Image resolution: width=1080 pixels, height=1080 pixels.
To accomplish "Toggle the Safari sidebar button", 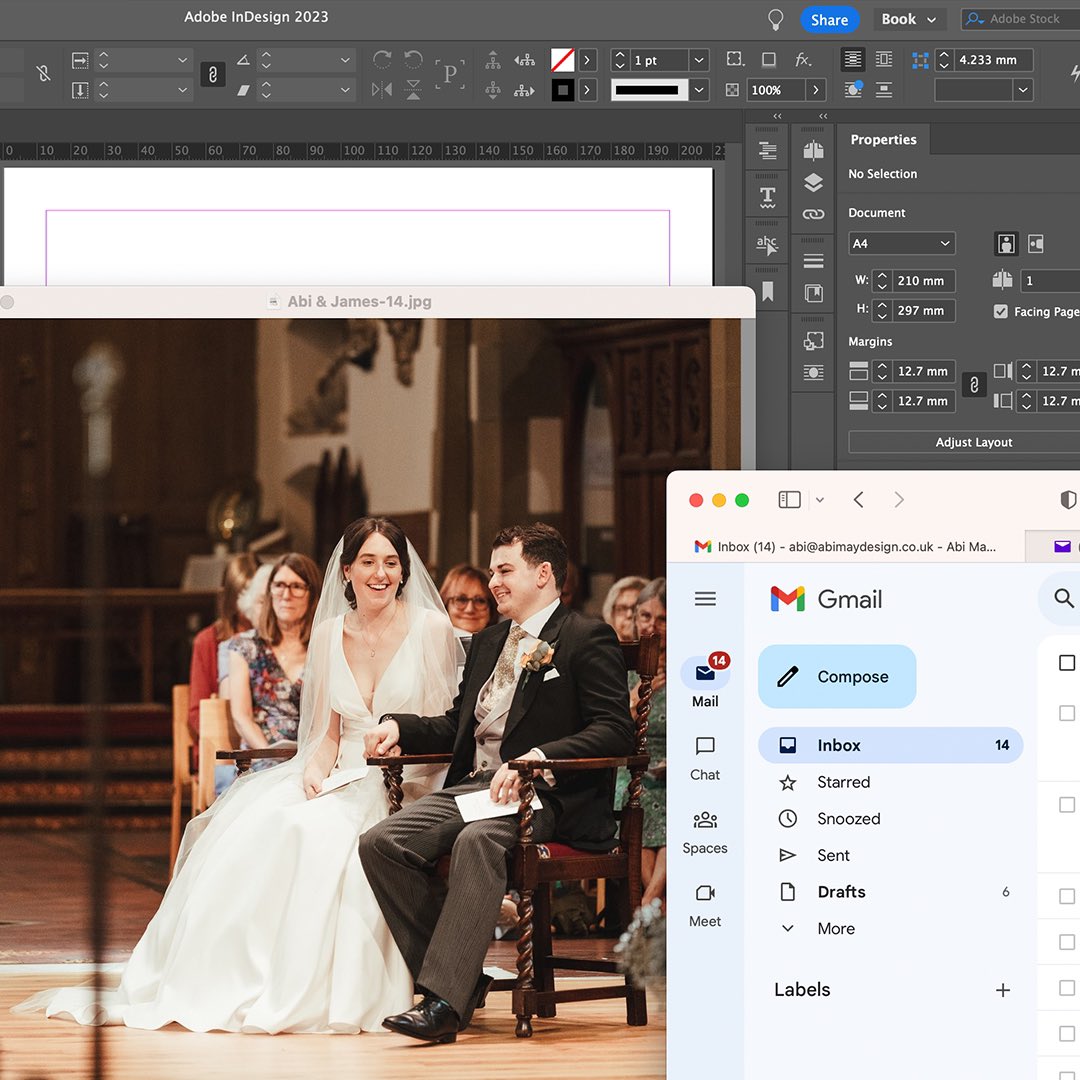I will coord(789,499).
